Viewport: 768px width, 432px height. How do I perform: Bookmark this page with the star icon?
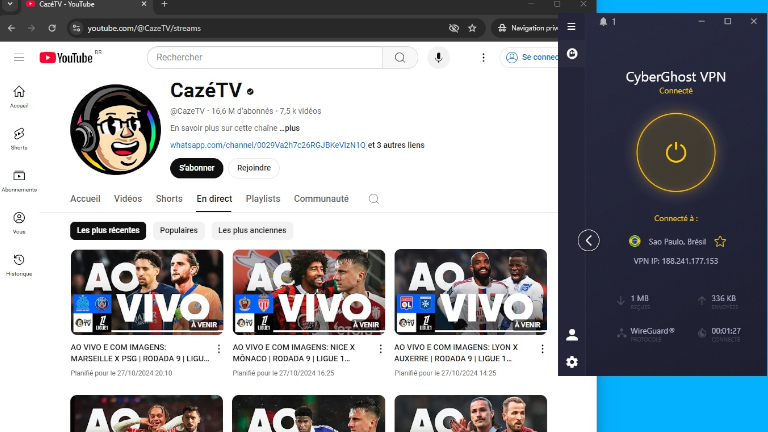[472, 28]
